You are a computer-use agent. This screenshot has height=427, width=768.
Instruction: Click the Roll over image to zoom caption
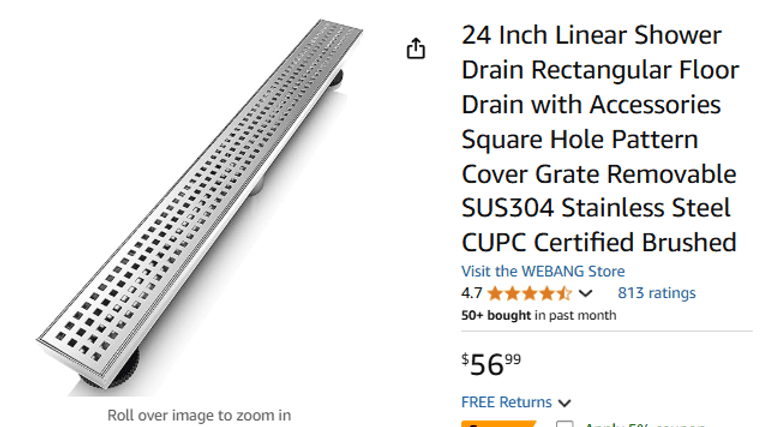(199, 415)
